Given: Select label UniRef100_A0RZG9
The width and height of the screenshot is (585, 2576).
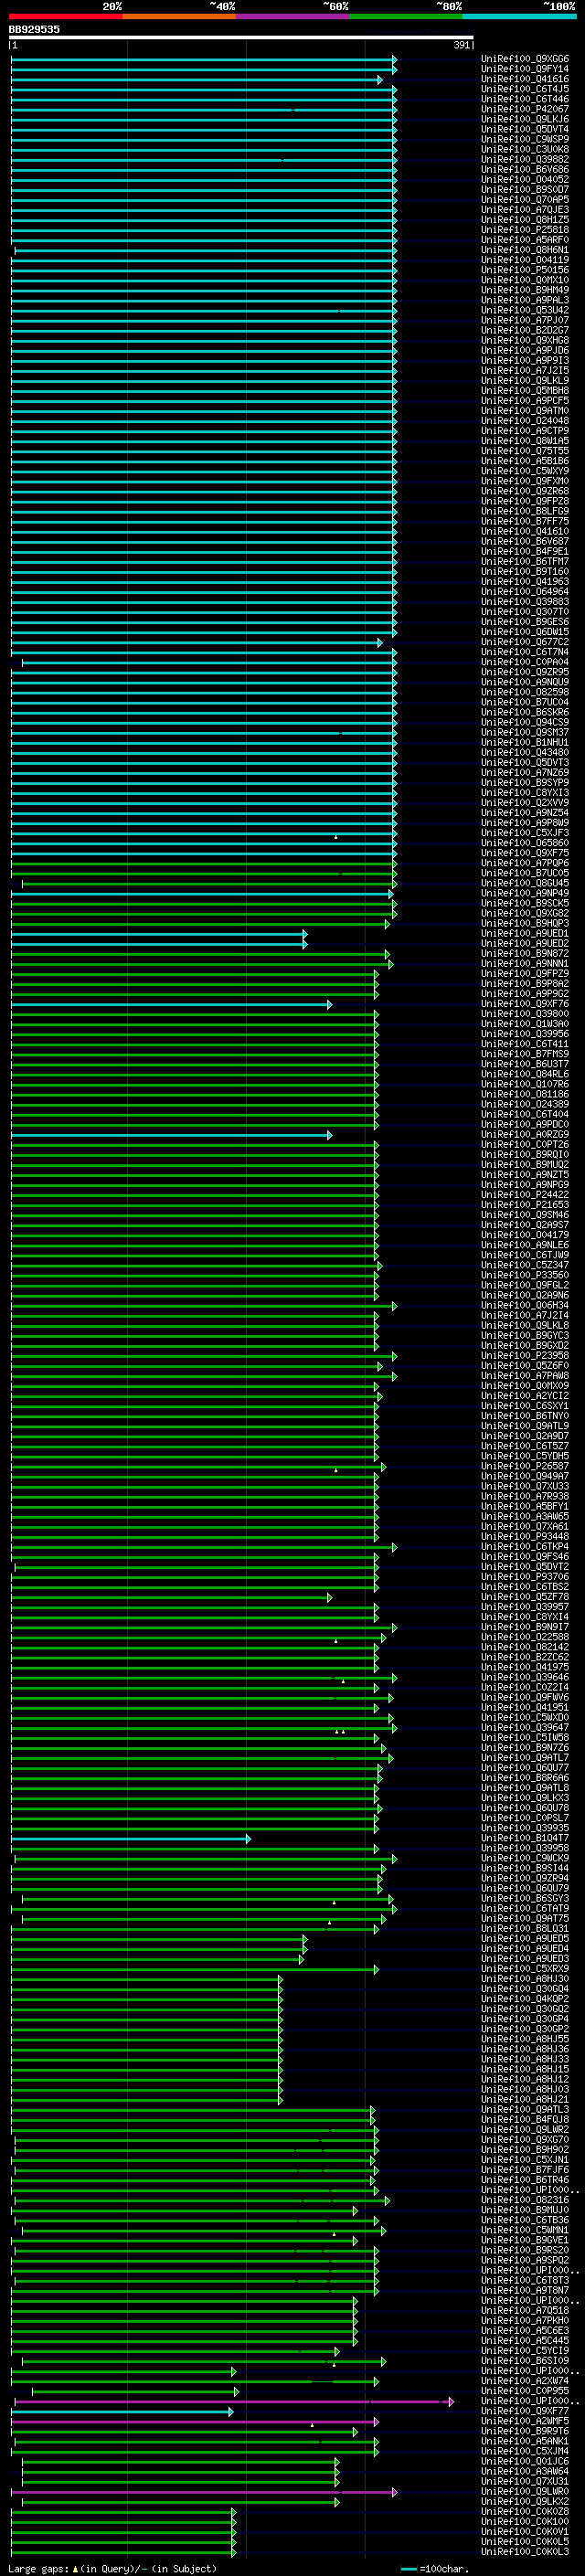Looking at the screenshot, I should (525, 1134).
